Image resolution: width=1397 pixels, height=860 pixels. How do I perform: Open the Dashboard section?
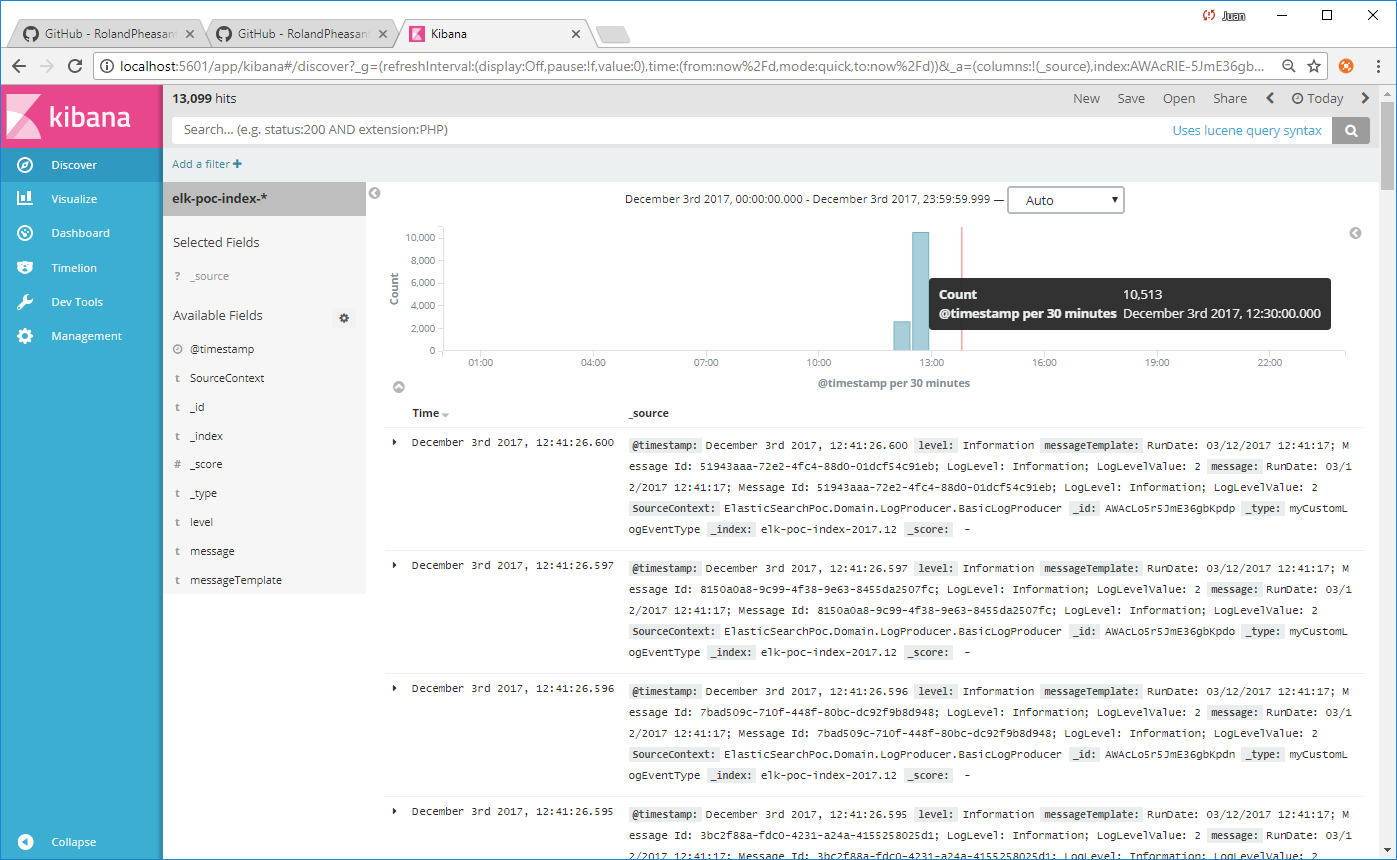[x=81, y=233]
